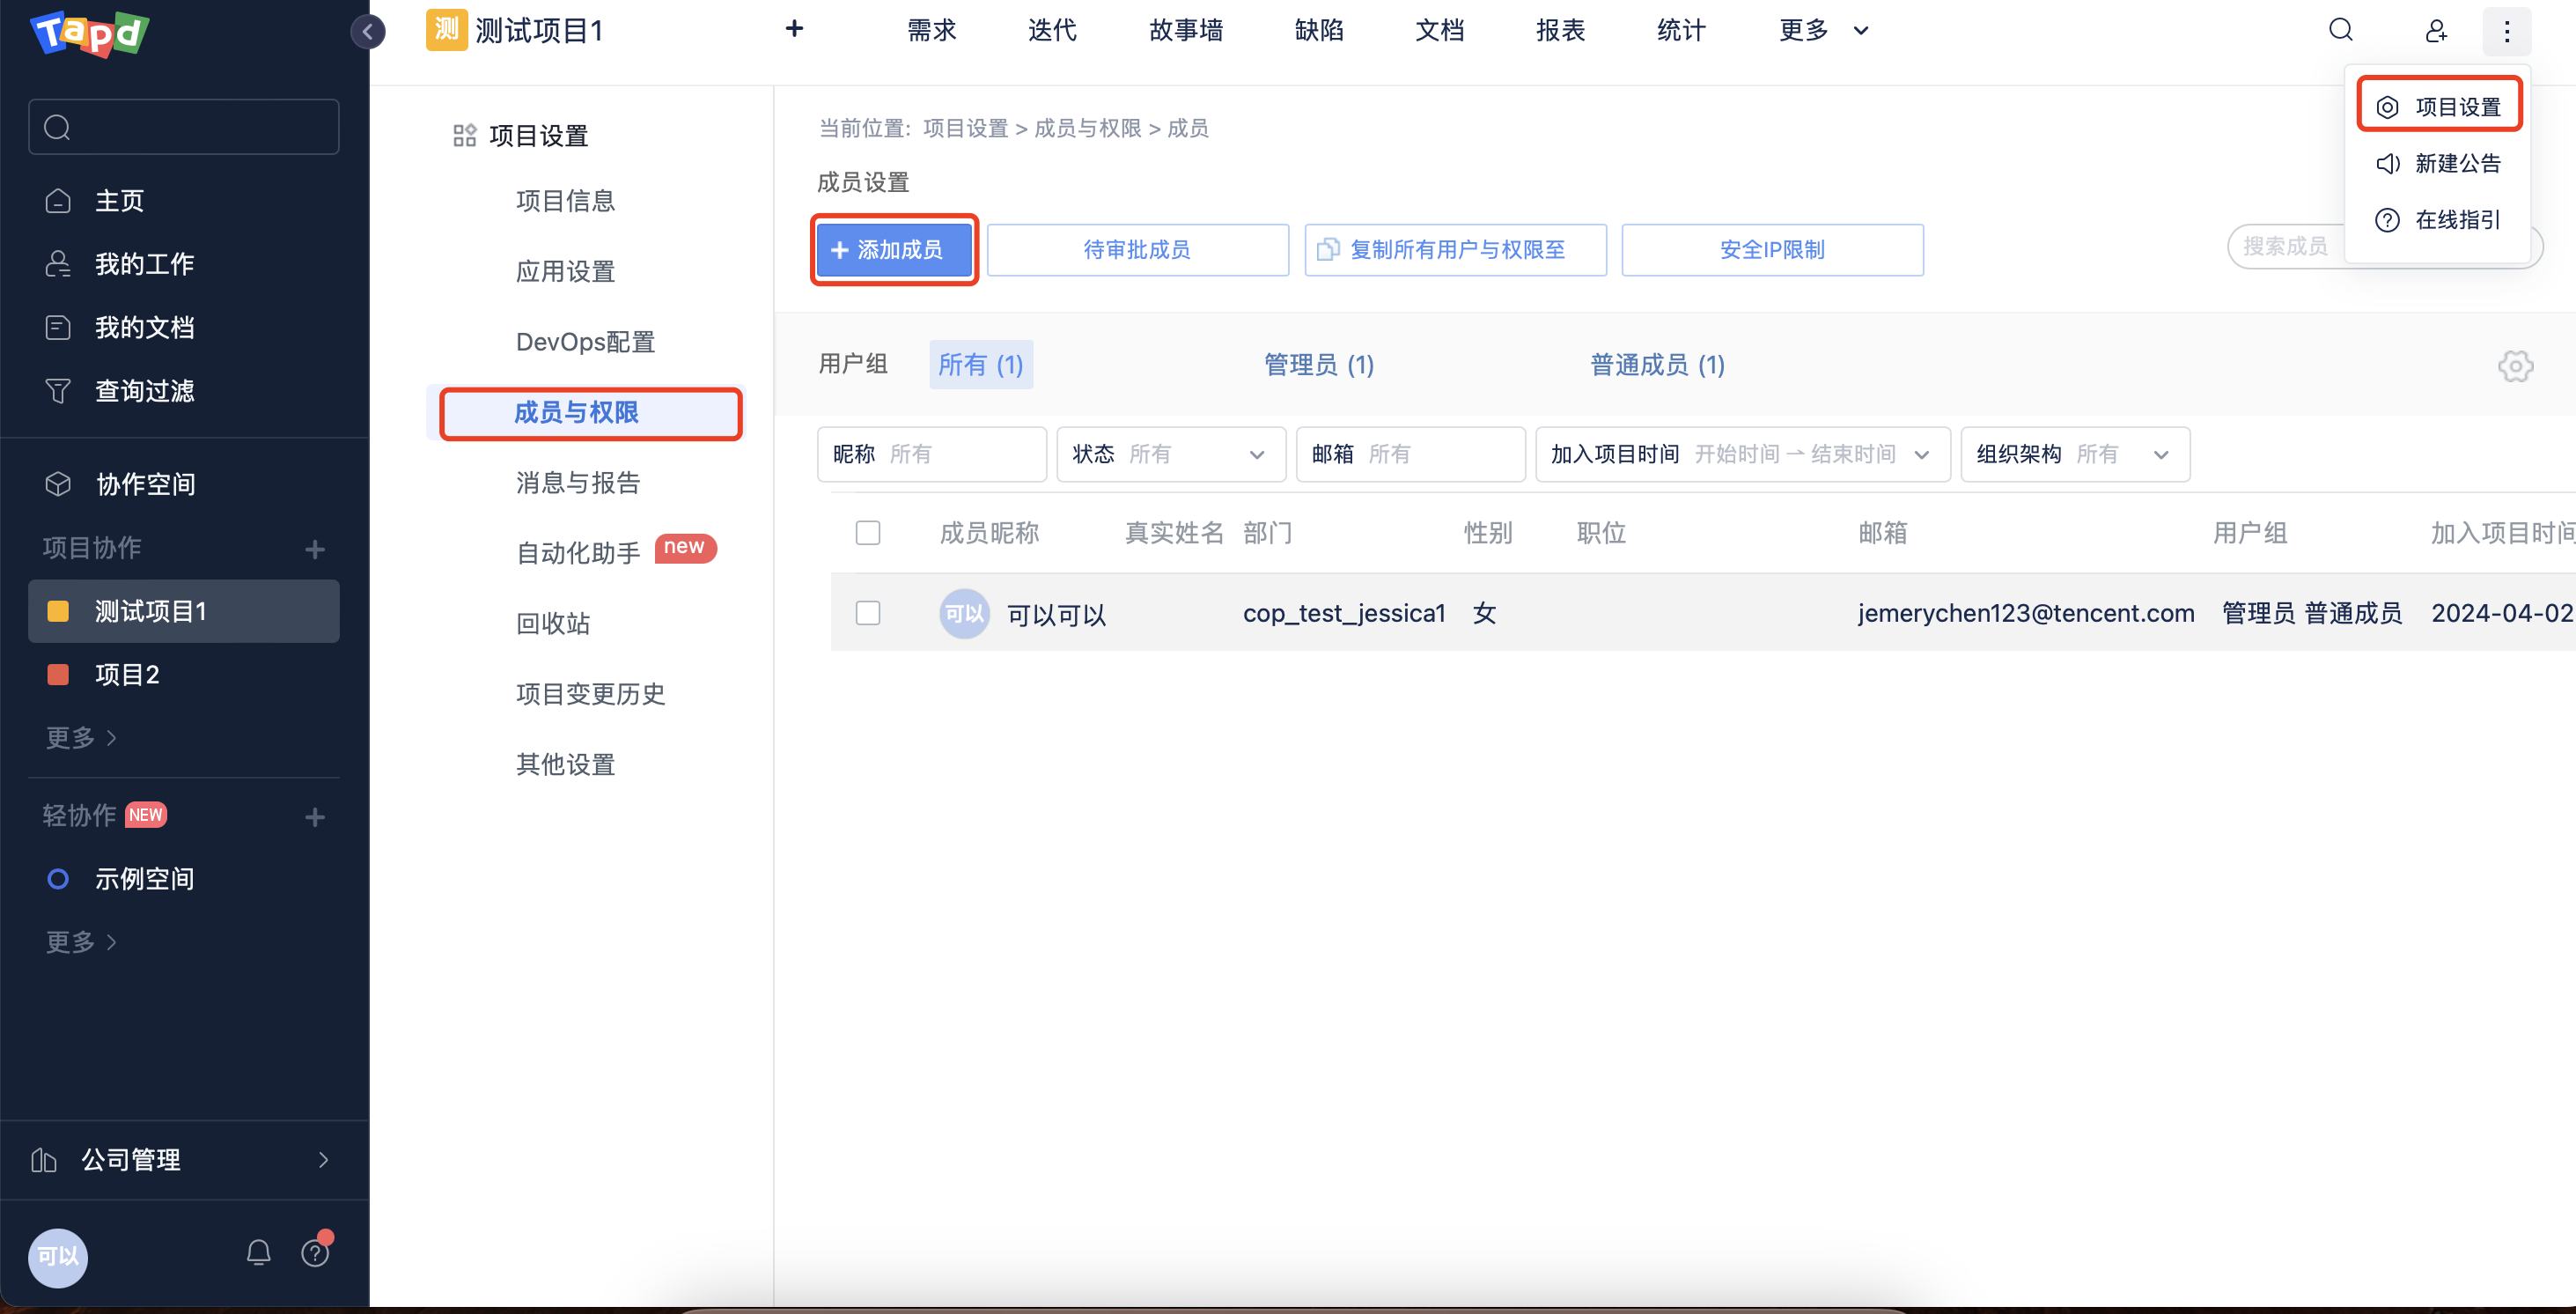Switch to 文档 tab
This screenshot has width=2576, height=1314.
click(1440, 31)
